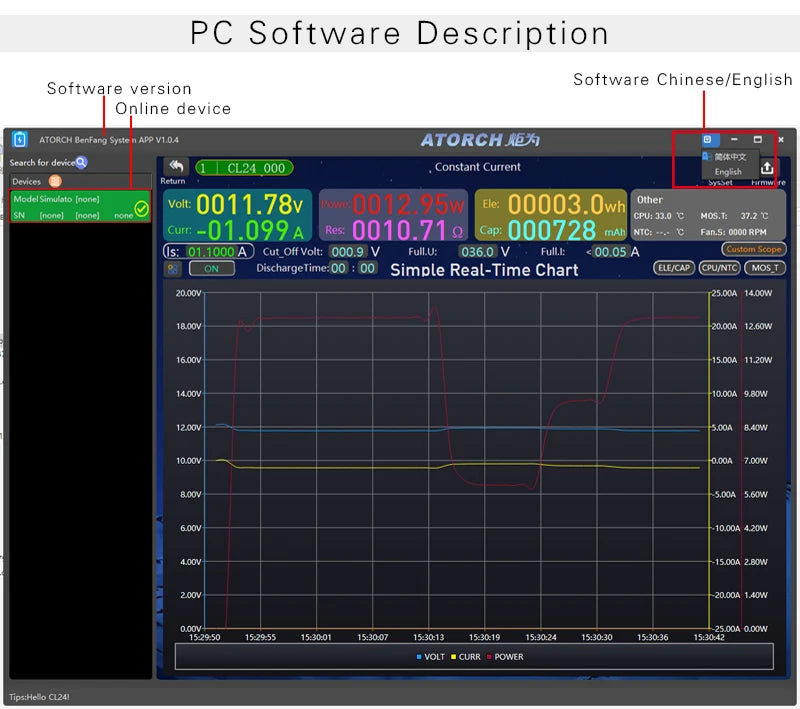Click the ELE/CAP chart button
Screen dimensions: 800x709
tap(673, 268)
